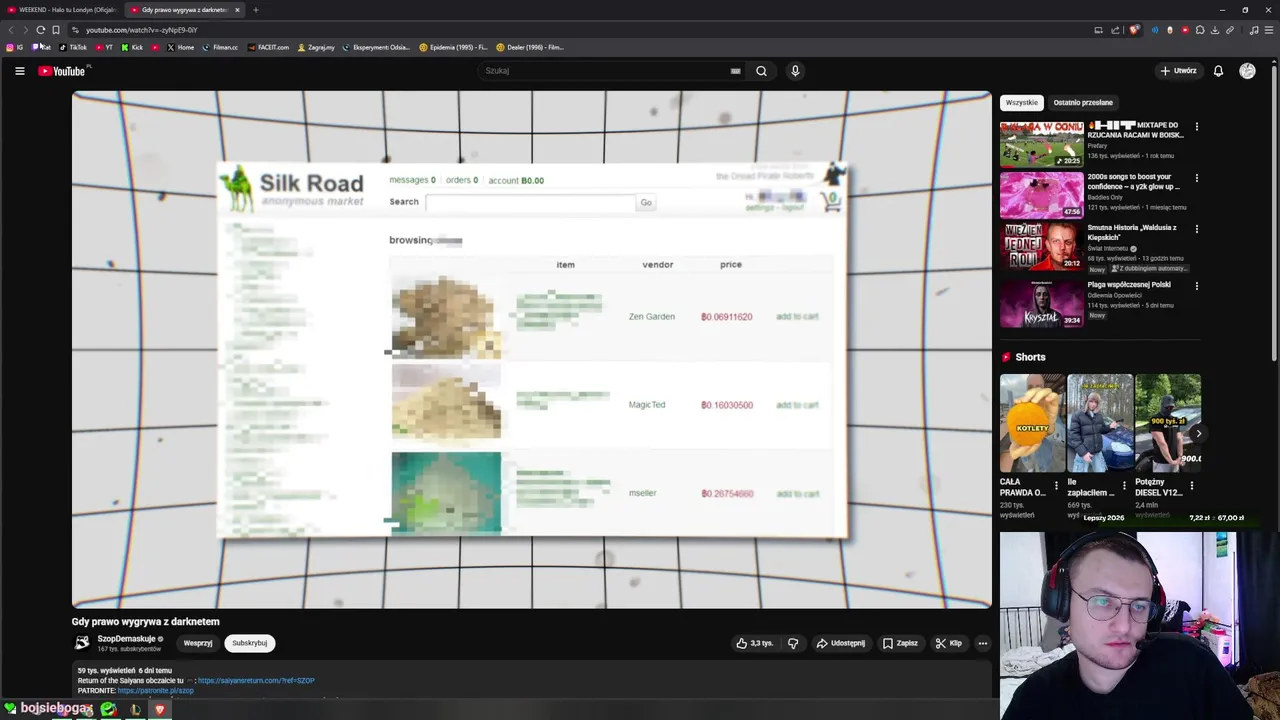Open the FACEIT.com bookmark

[x=268, y=47]
